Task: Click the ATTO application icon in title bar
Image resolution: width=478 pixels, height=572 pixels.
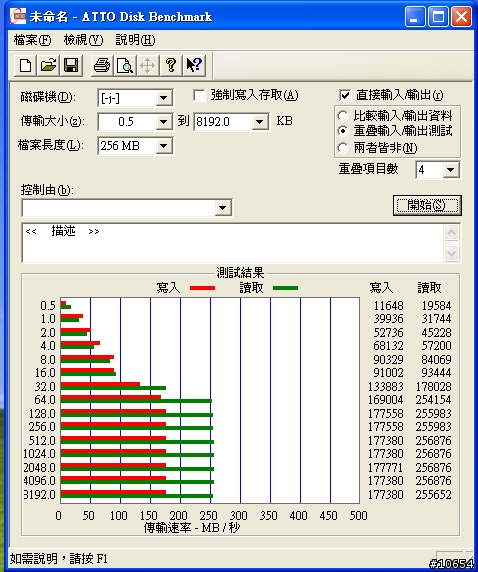Action: 18,16
